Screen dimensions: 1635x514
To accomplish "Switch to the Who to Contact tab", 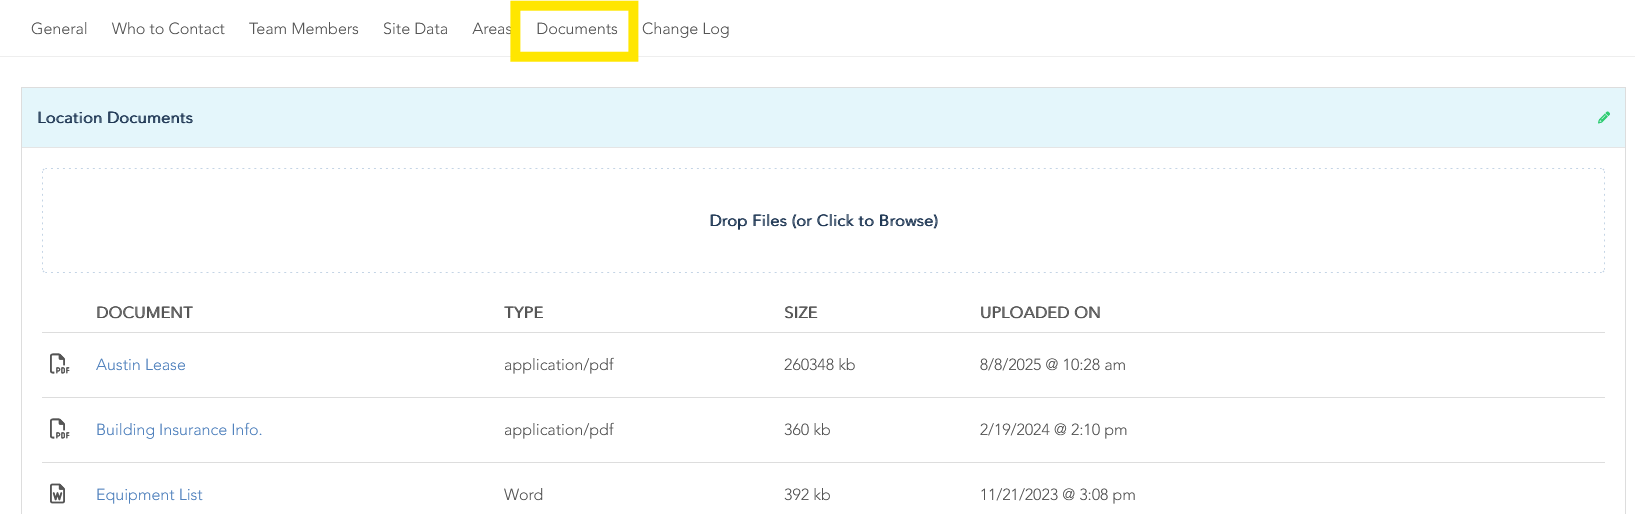I will [x=168, y=29].
